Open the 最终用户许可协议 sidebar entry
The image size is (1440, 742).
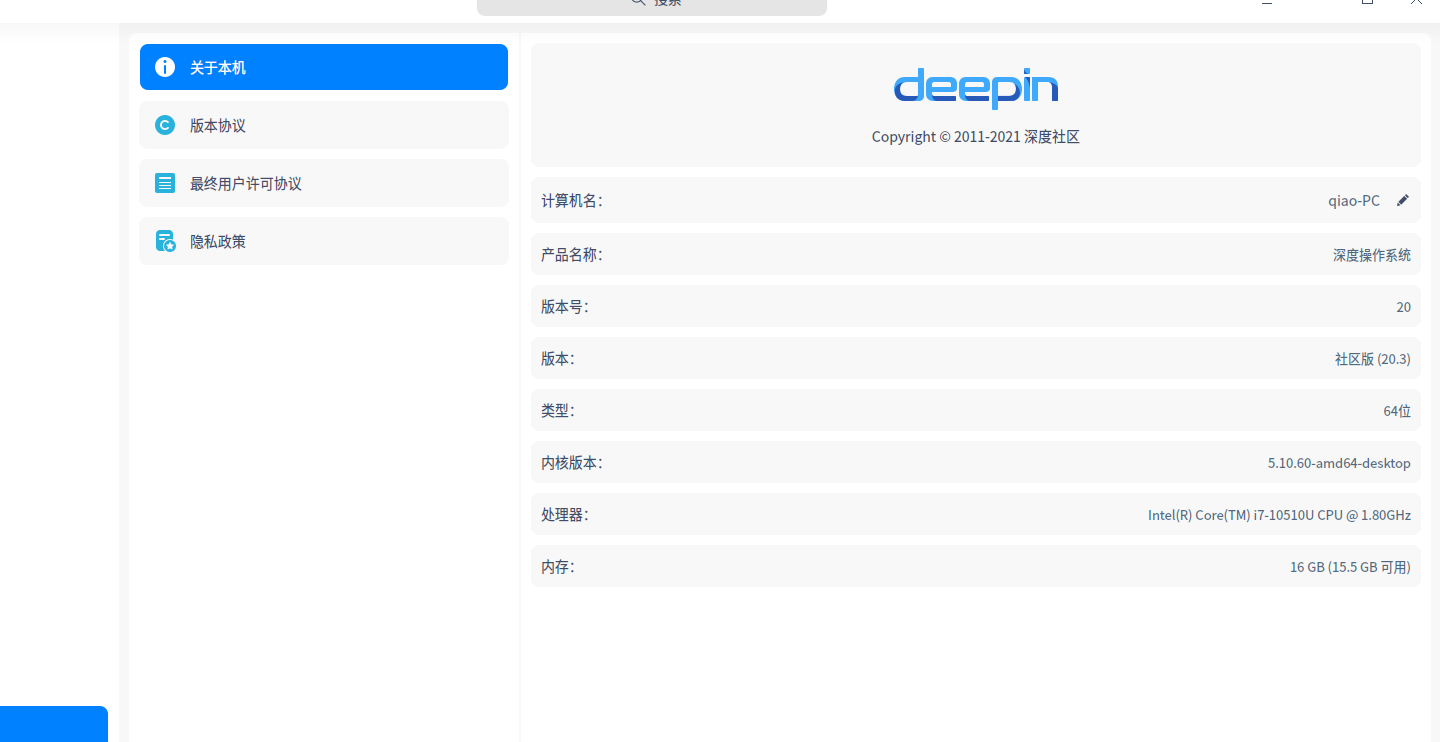(324, 183)
